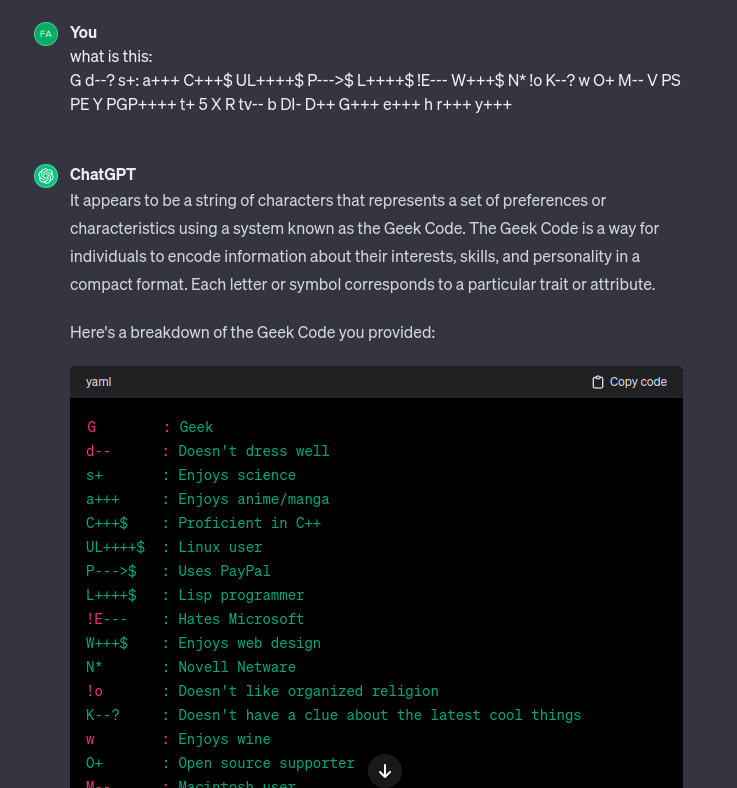Click the Copy code text label
This screenshot has width=737, height=788.
pyautogui.click(x=638, y=382)
